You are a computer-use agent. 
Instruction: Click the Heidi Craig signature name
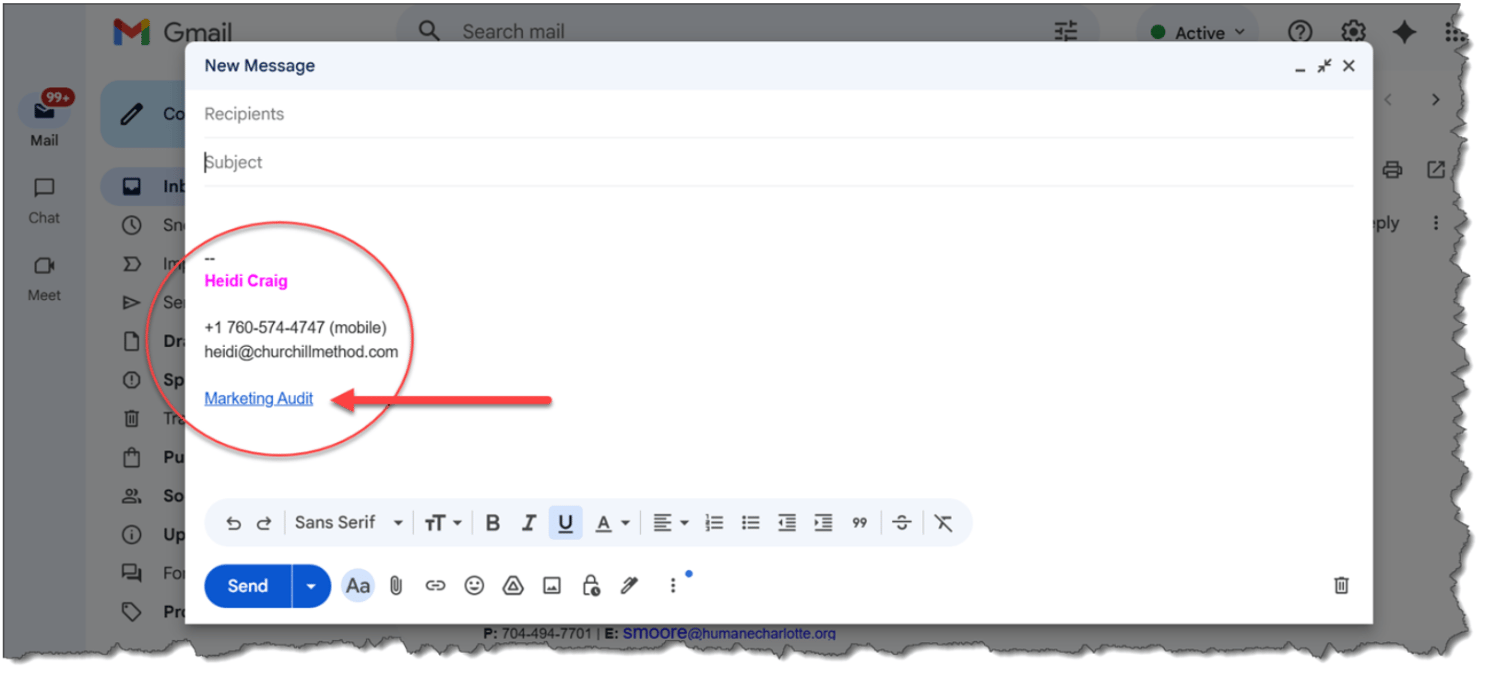tap(246, 281)
